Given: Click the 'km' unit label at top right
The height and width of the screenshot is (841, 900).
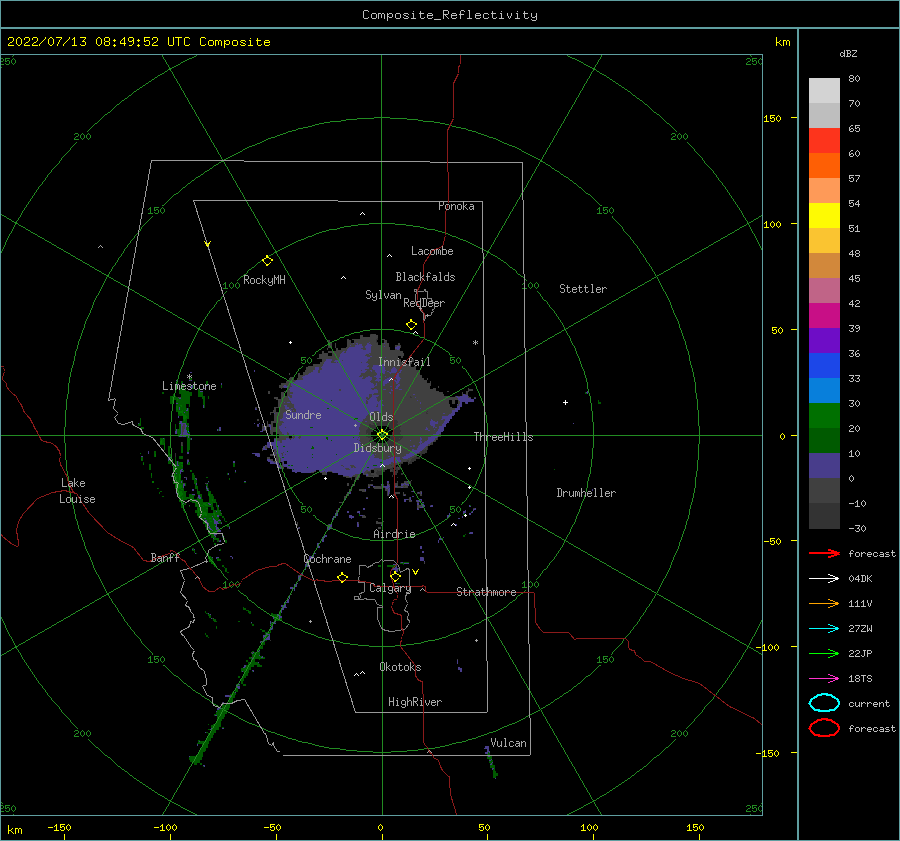Looking at the screenshot, I should pyautogui.click(x=782, y=42).
